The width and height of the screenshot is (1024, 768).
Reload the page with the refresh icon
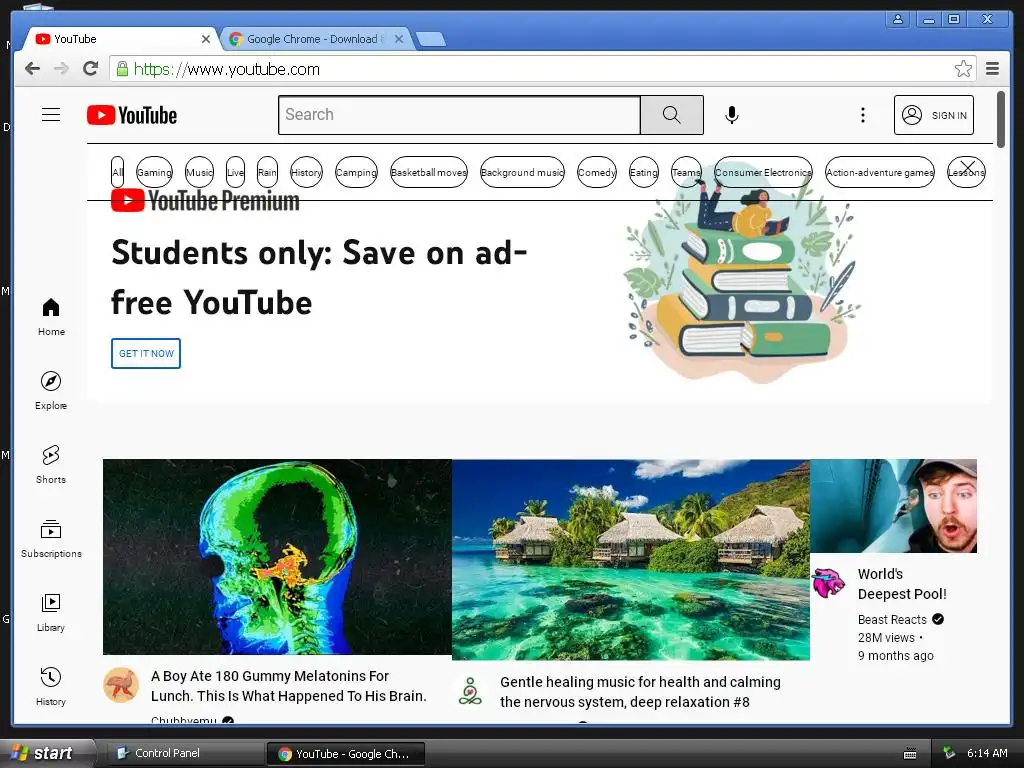point(91,69)
